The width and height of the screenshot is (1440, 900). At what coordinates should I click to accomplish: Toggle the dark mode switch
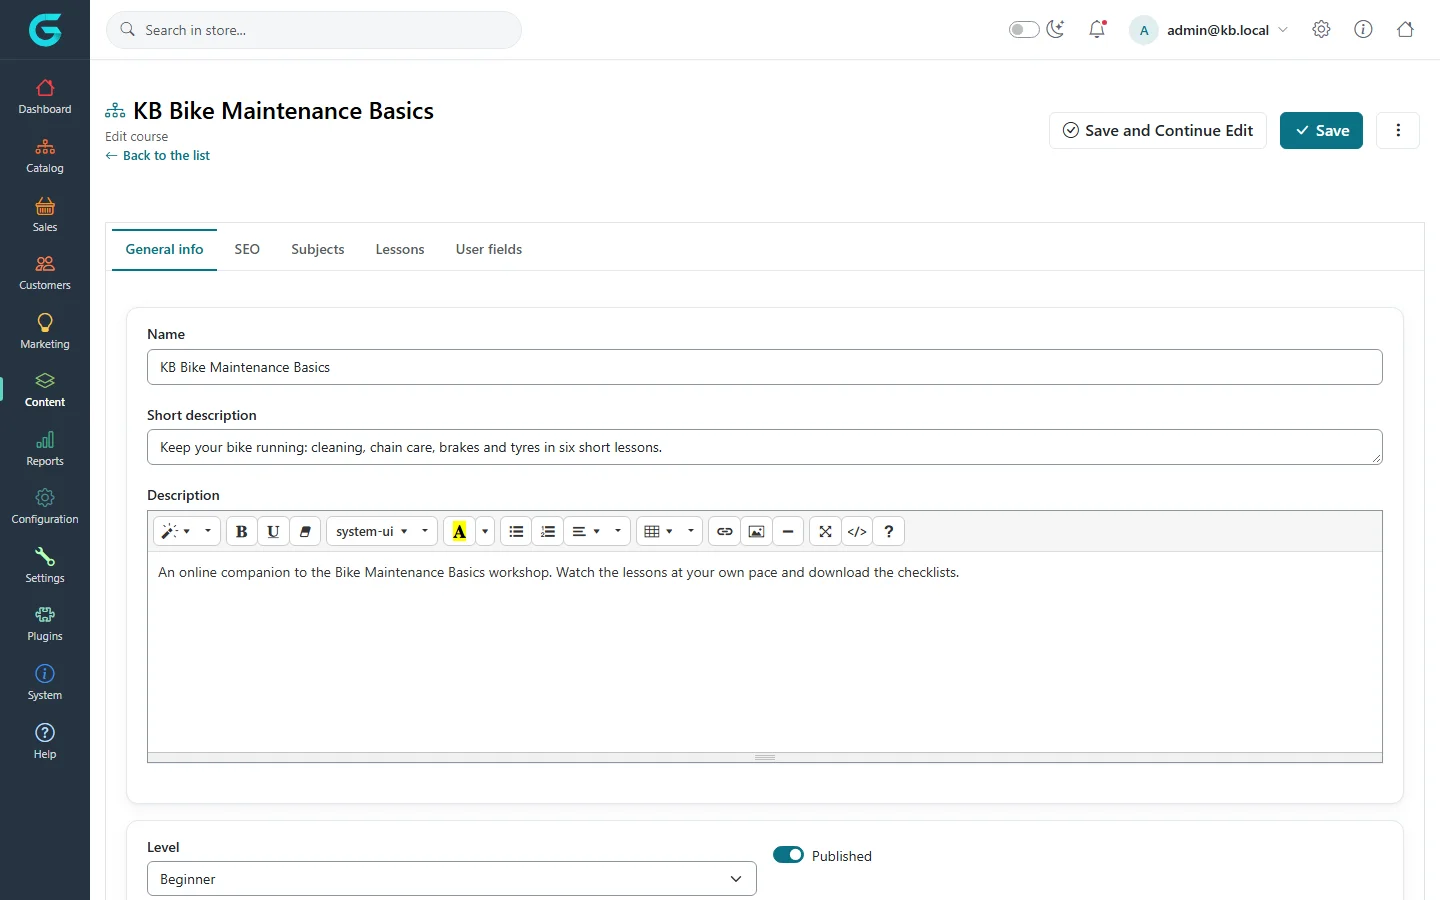click(x=1024, y=30)
